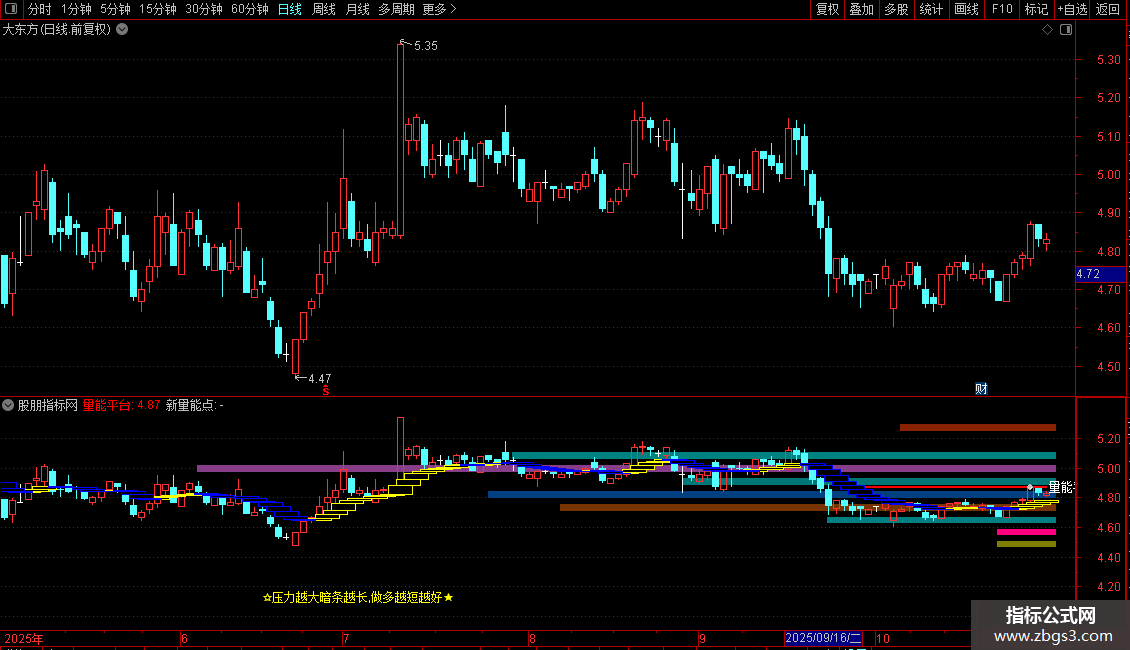Click the 2025年 label on time axis

pyautogui.click(x=24, y=638)
